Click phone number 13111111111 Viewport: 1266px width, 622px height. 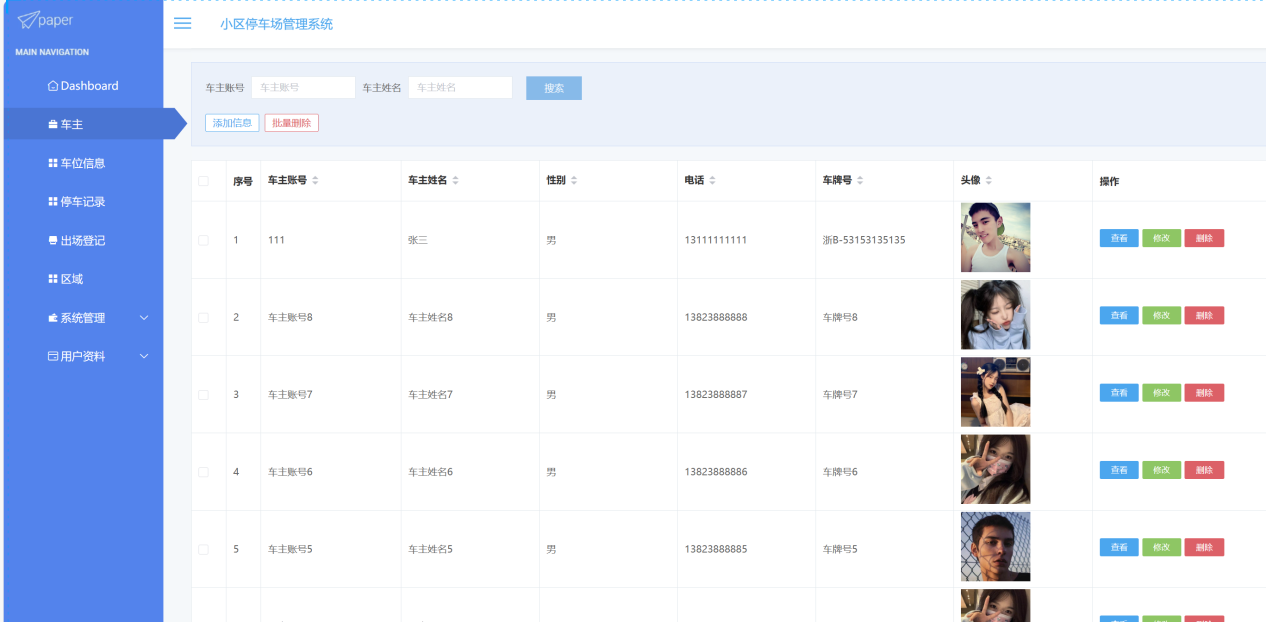(x=716, y=240)
